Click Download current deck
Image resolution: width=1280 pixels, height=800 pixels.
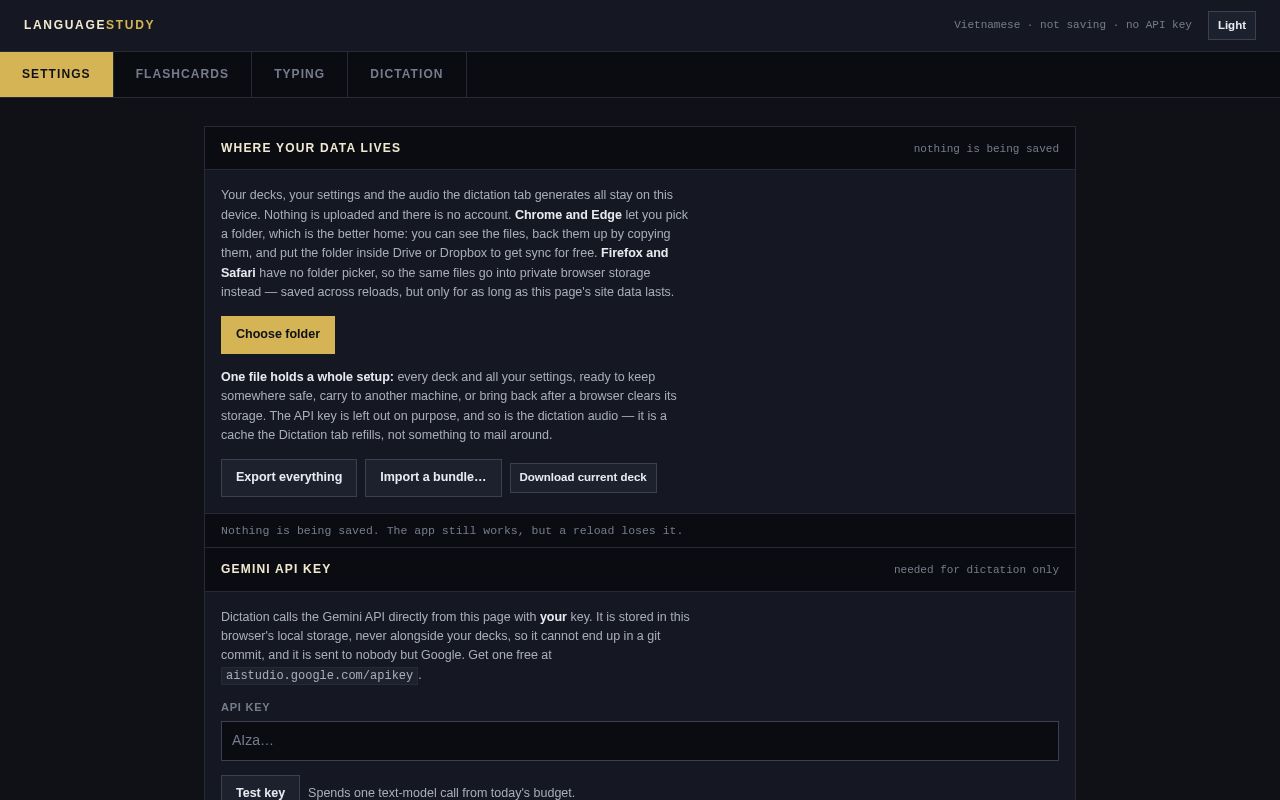(x=583, y=478)
